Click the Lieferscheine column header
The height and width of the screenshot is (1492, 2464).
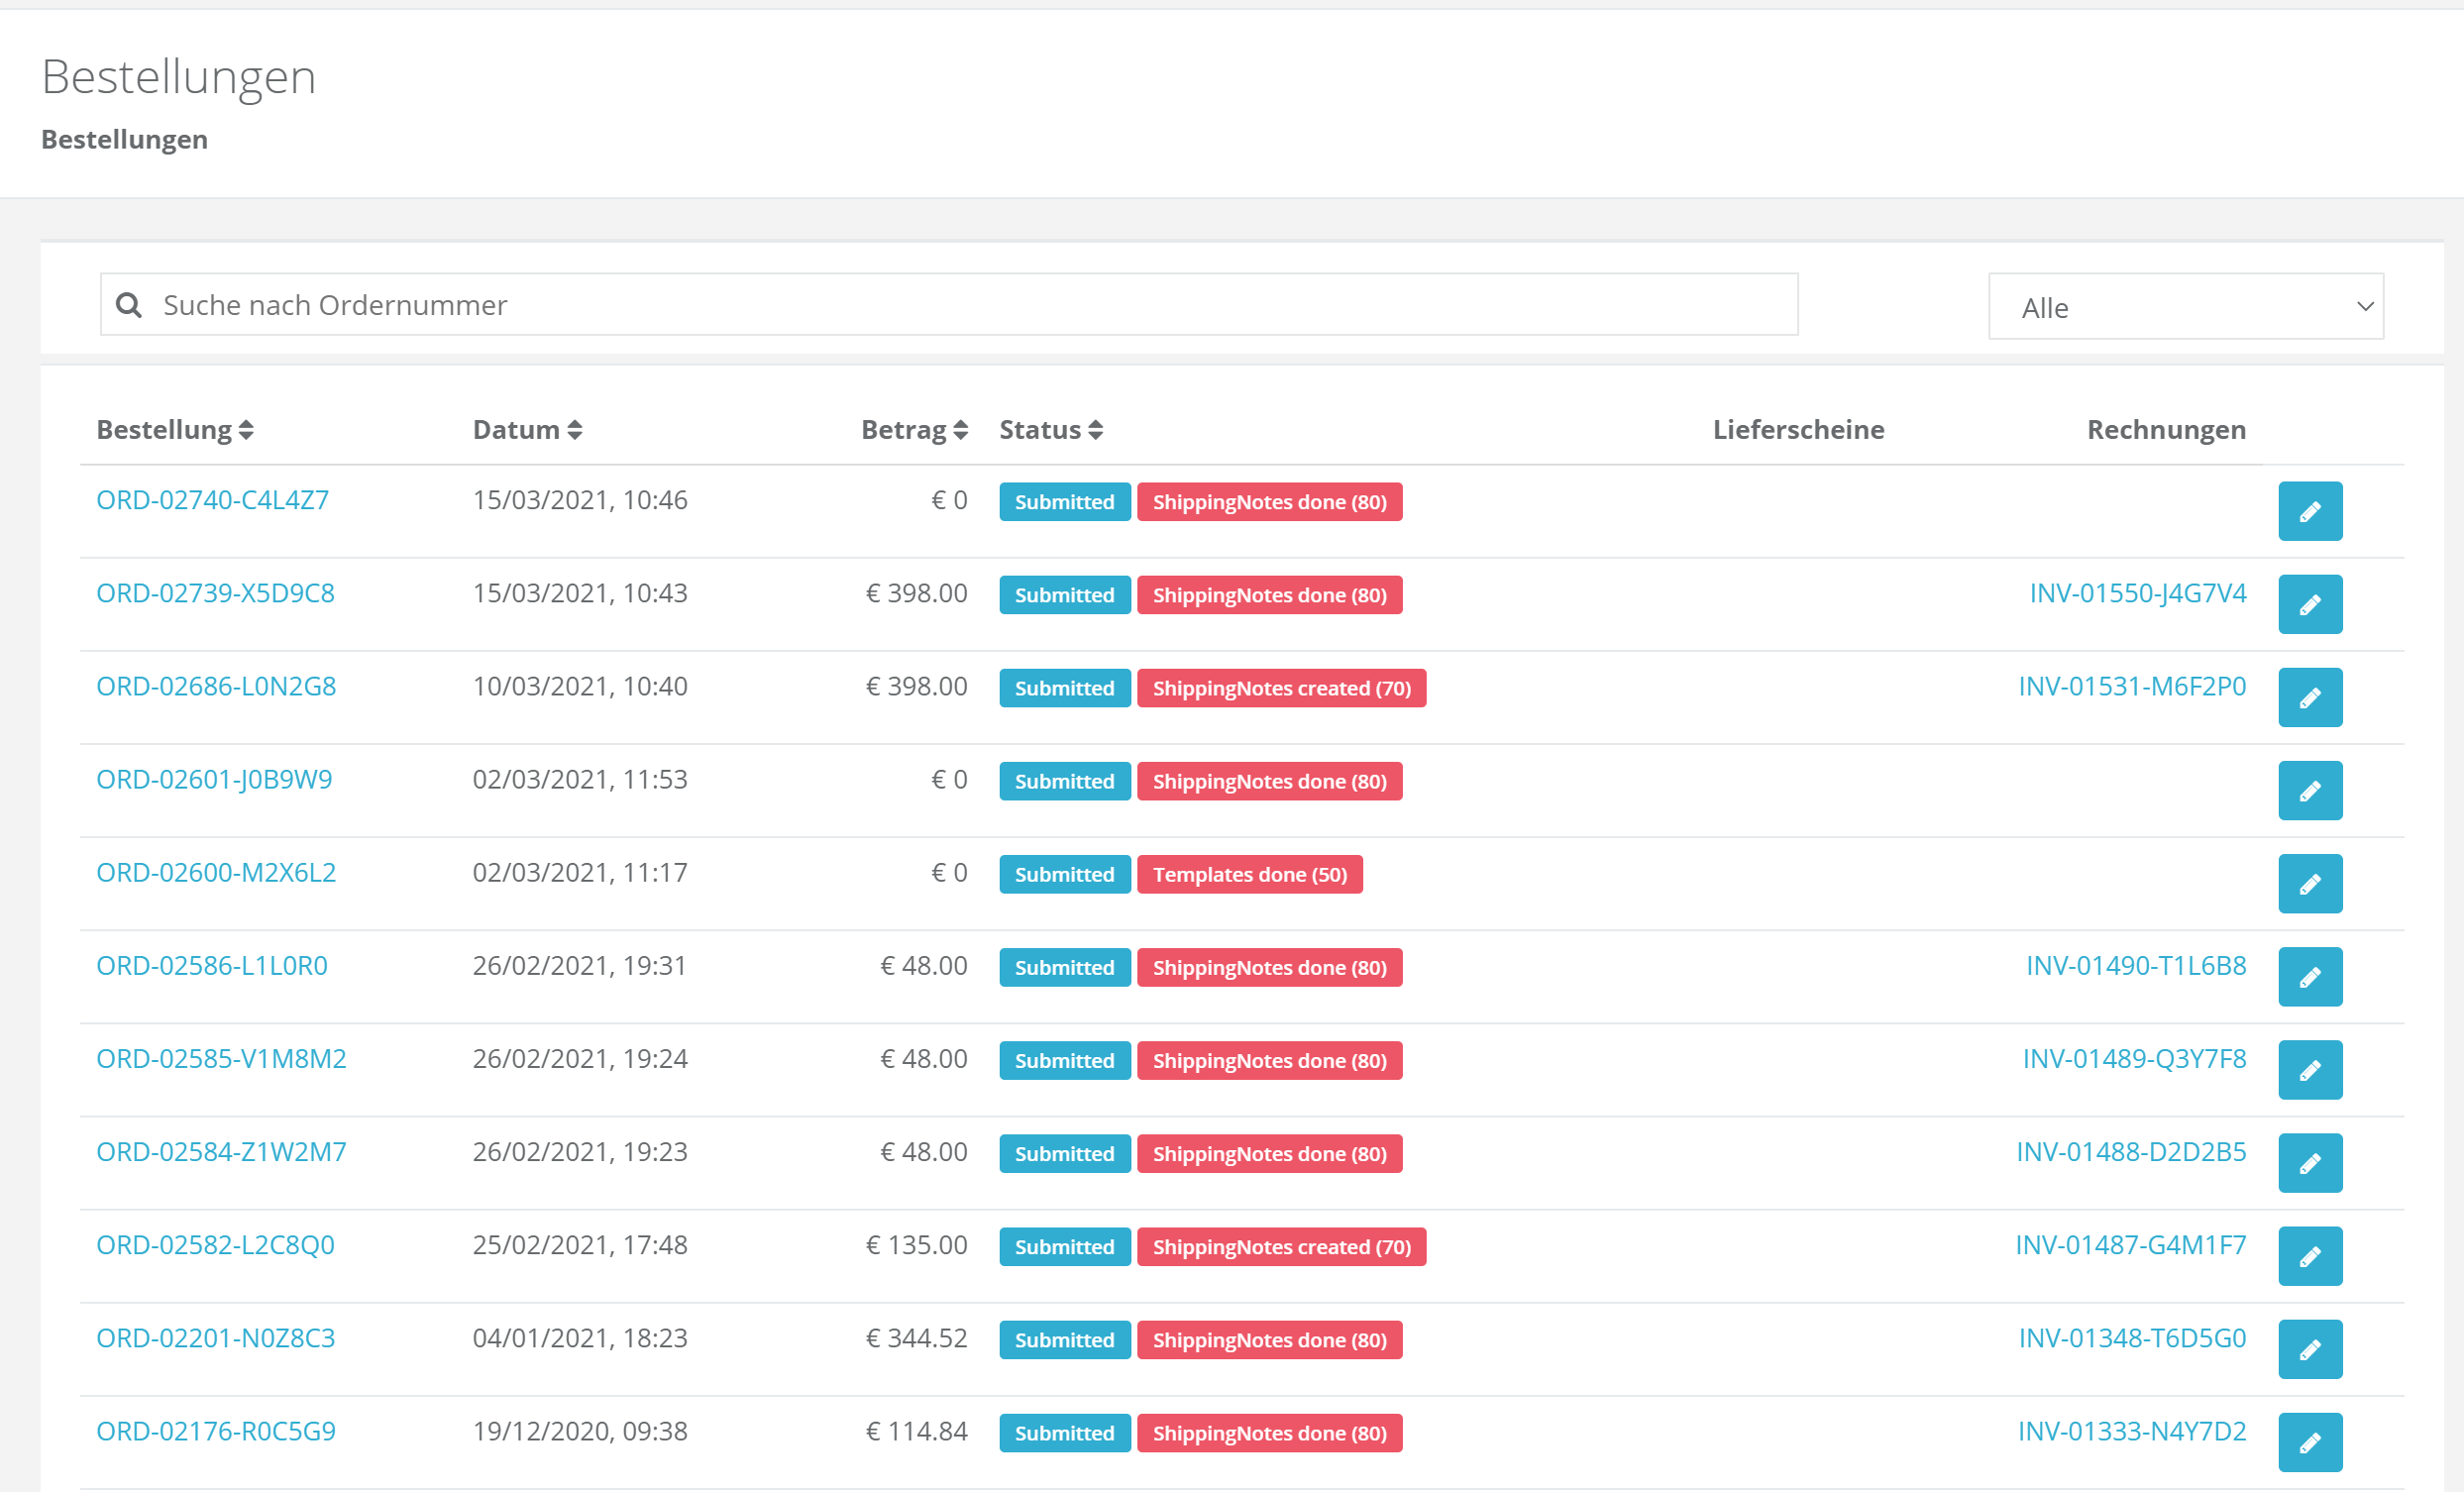(1798, 430)
